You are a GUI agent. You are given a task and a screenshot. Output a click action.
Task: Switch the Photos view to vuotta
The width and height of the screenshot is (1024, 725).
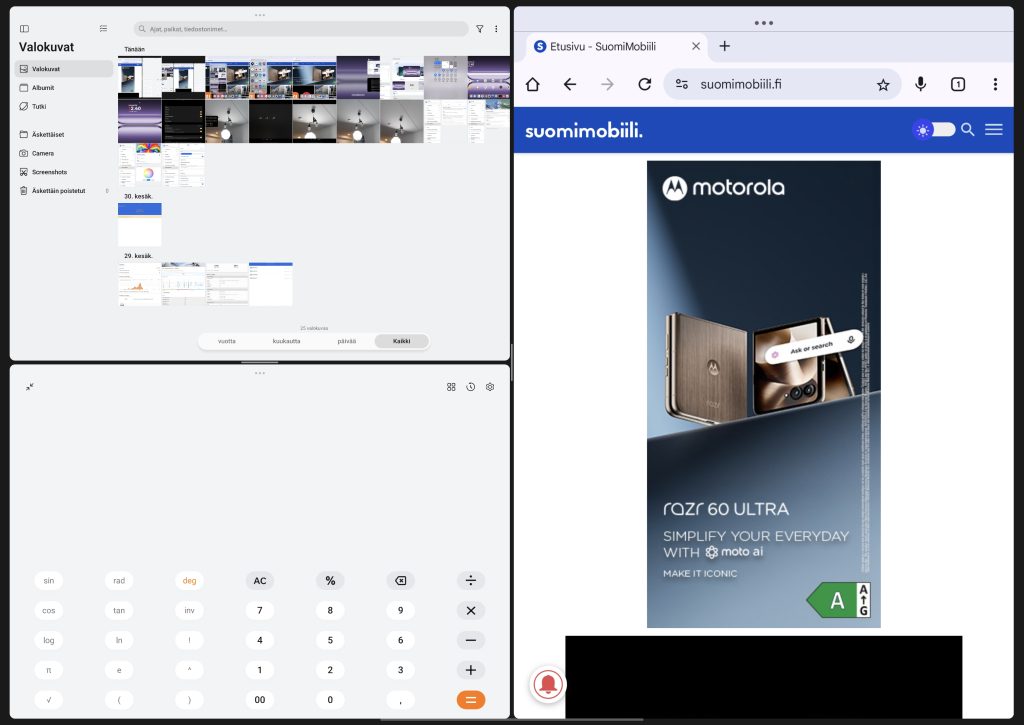[227, 341]
